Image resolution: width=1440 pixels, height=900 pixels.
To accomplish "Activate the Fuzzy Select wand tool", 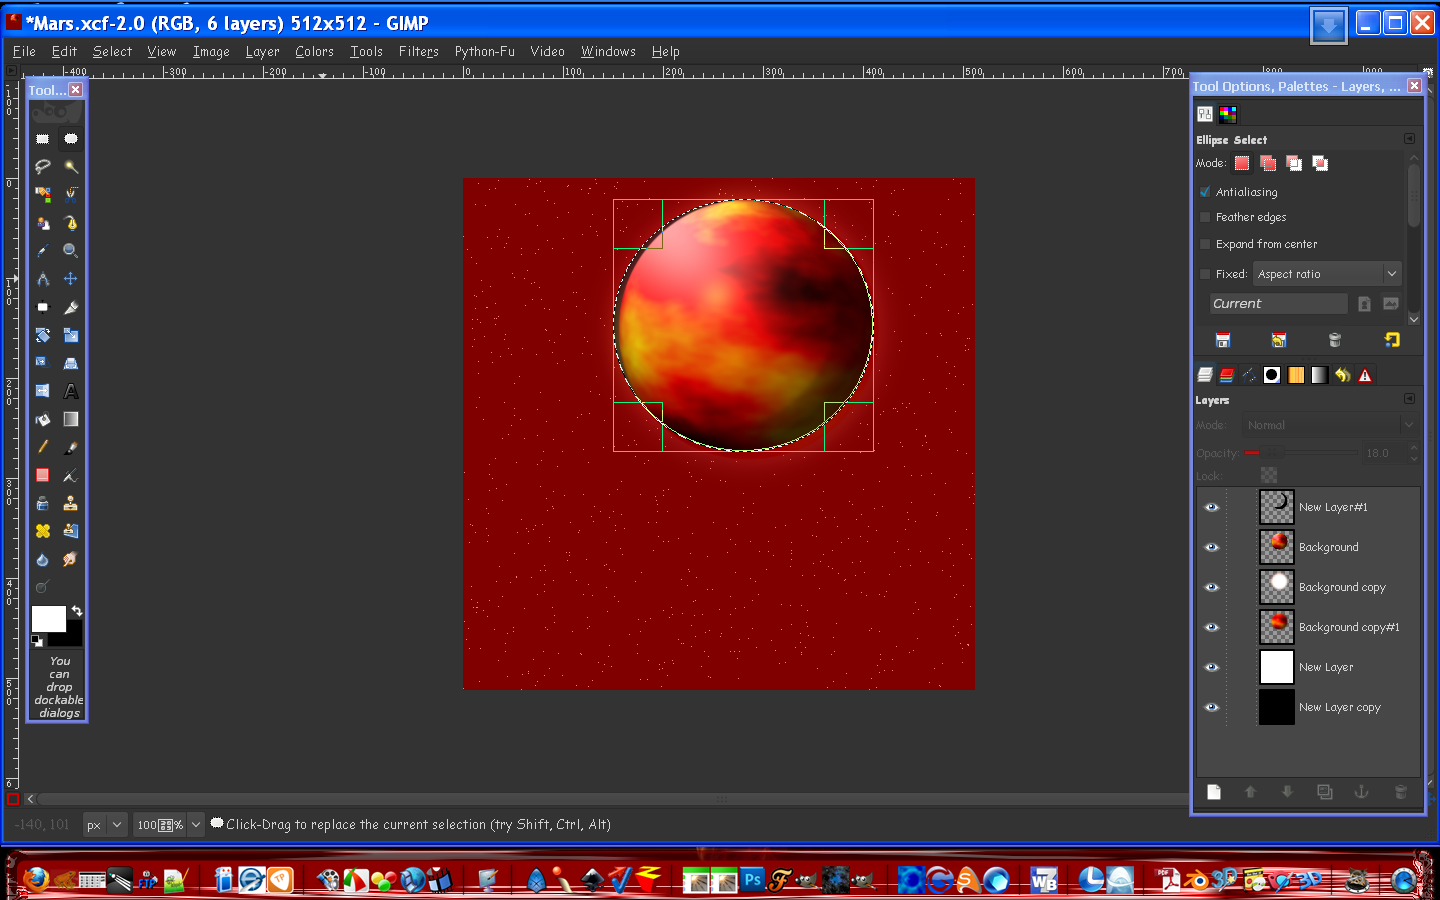I will click(x=71, y=167).
